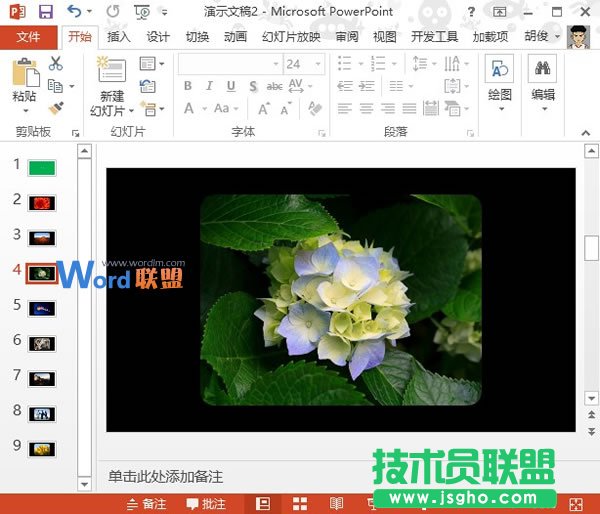
Task: Switch to the 切换 Transitions tab
Action: [197, 37]
